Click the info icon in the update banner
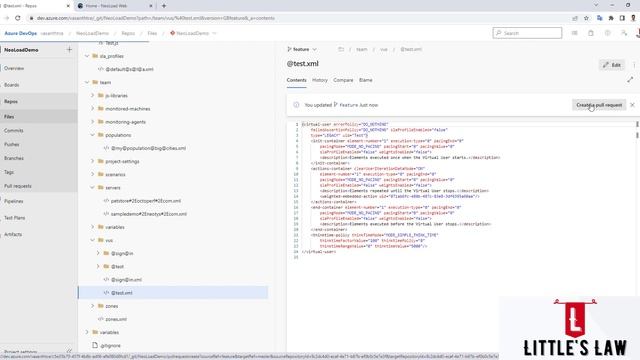 [x=296, y=105]
